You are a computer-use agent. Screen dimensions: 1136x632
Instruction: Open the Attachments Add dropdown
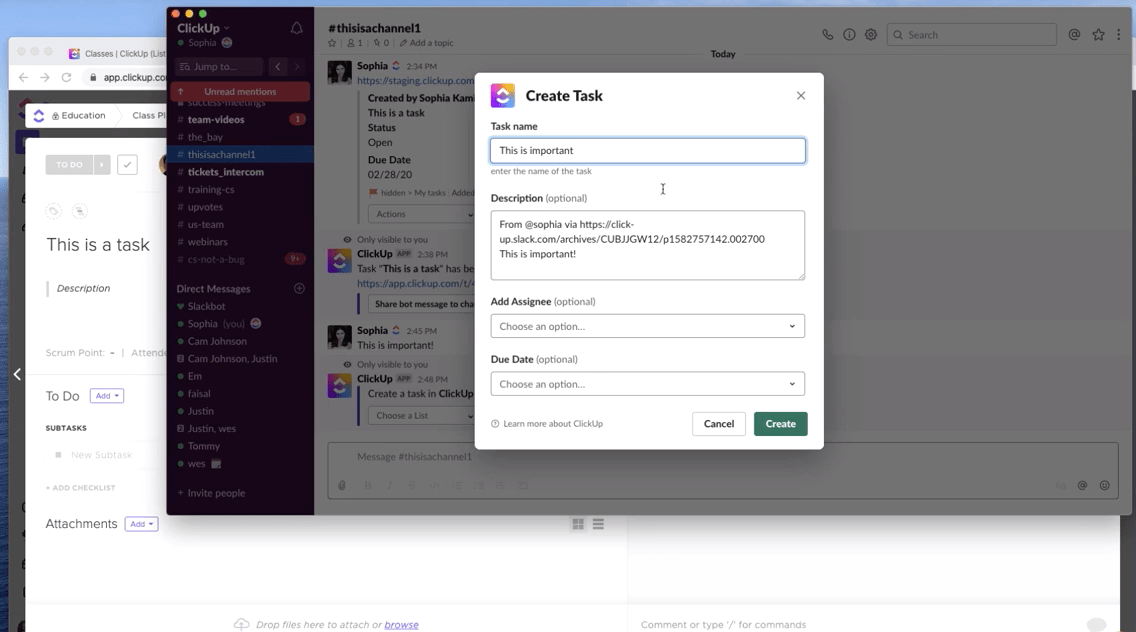coord(141,524)
